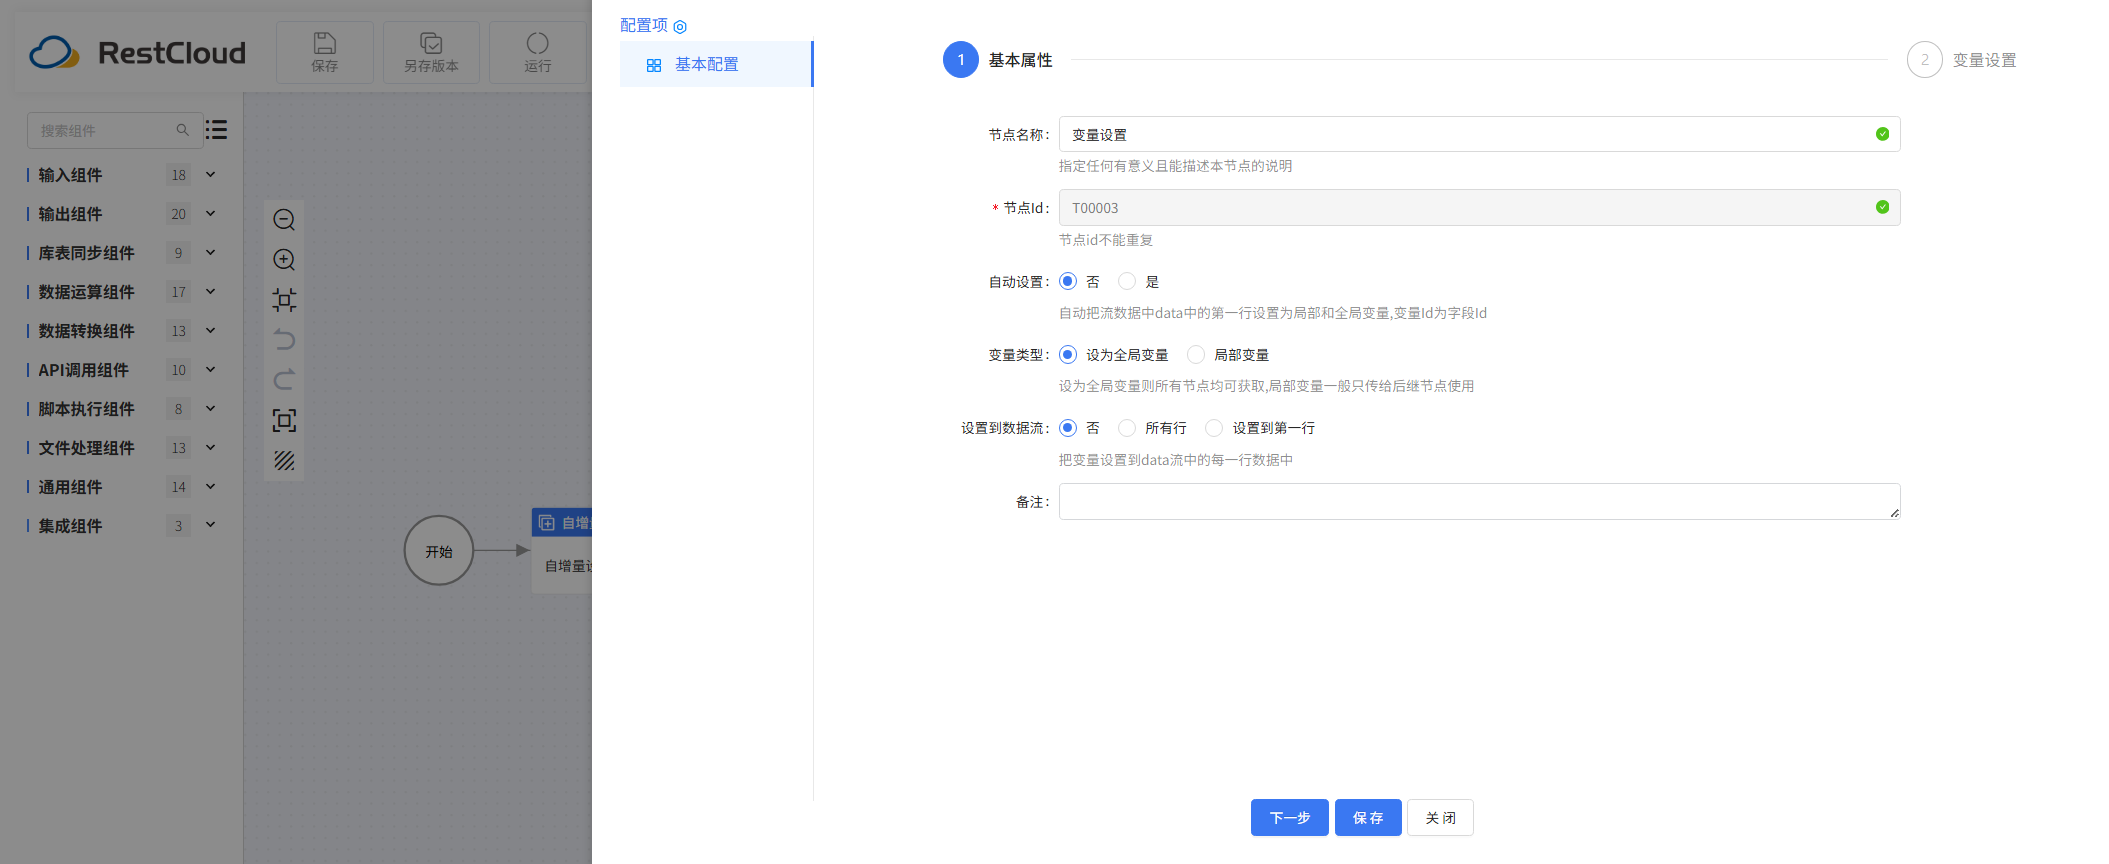Click the config items target icon

click(x=680, y=27)
